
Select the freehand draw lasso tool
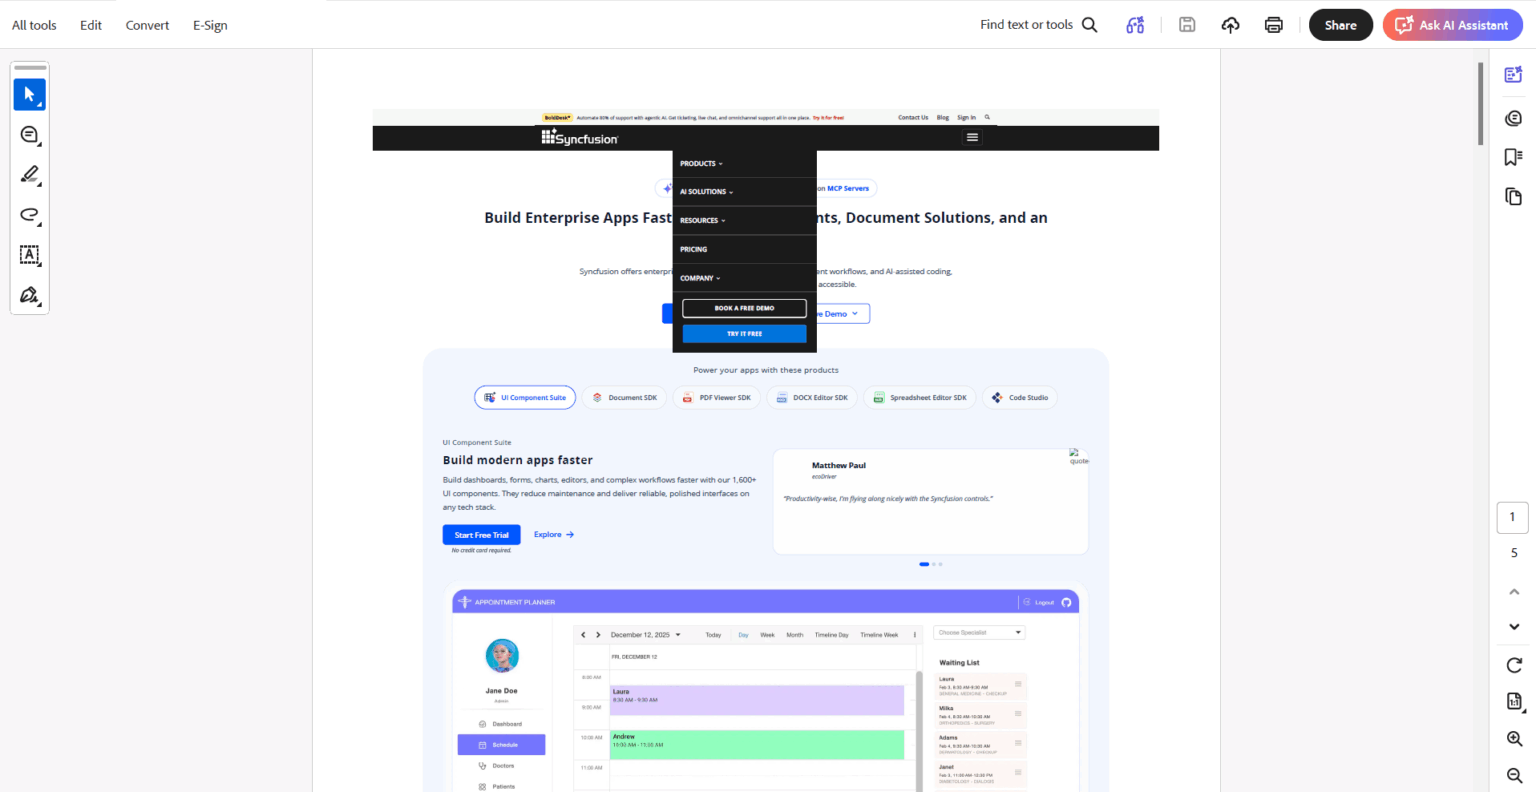[x=29, y=215]
